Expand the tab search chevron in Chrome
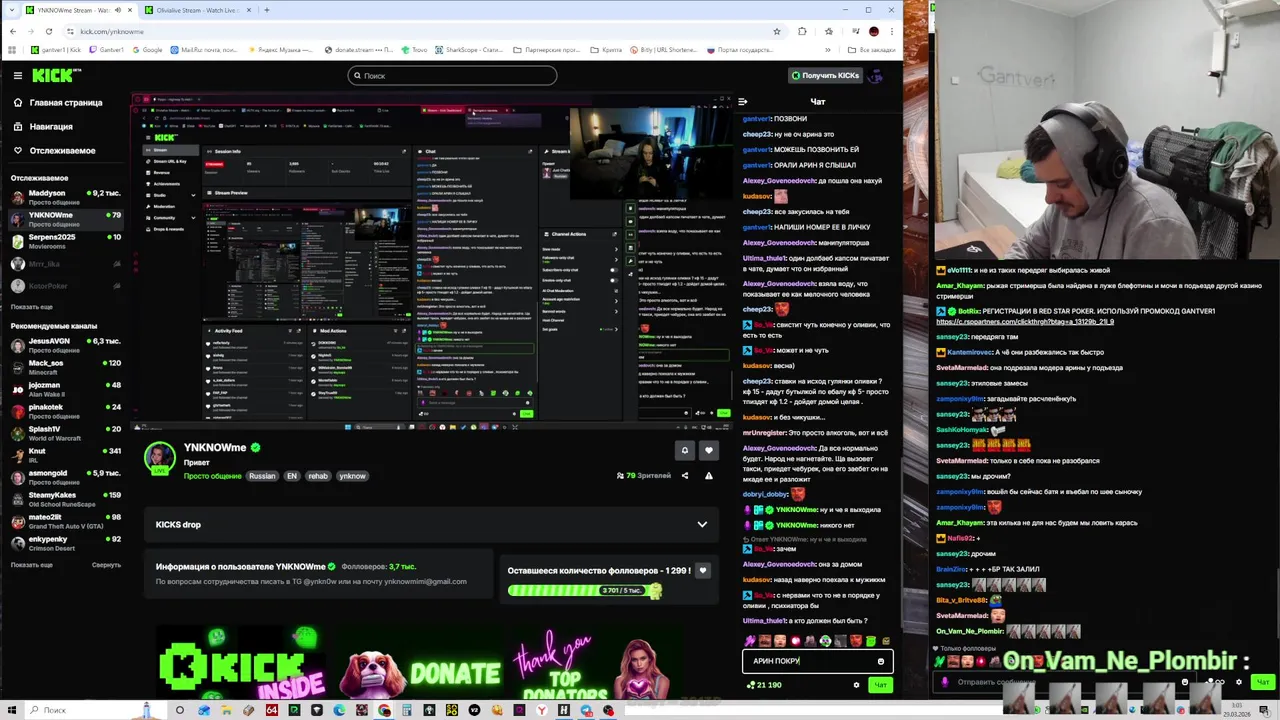Image resolution: width=1280 pixels, height=720 pixels. point(10,10)
